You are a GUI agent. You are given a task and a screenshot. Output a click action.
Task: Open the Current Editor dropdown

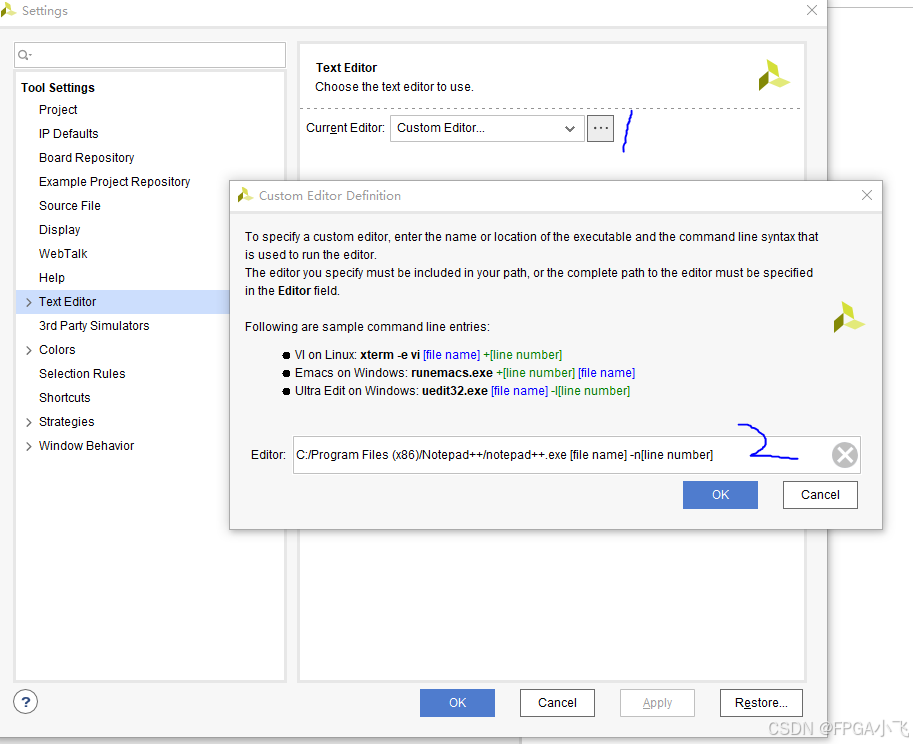point(487,128)
